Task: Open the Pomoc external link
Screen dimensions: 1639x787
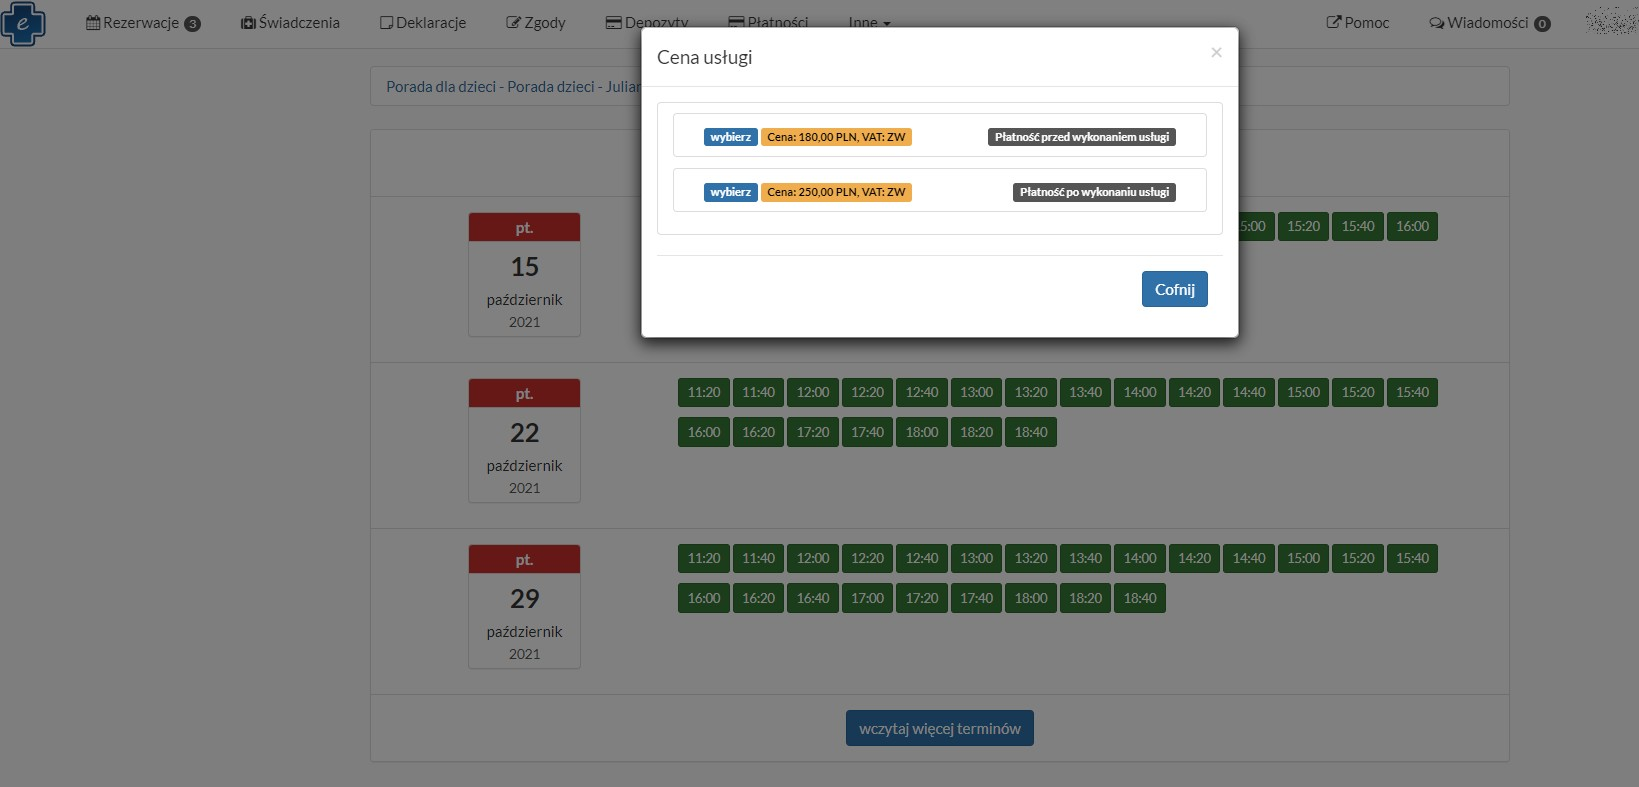Action: coord(1357,23)
